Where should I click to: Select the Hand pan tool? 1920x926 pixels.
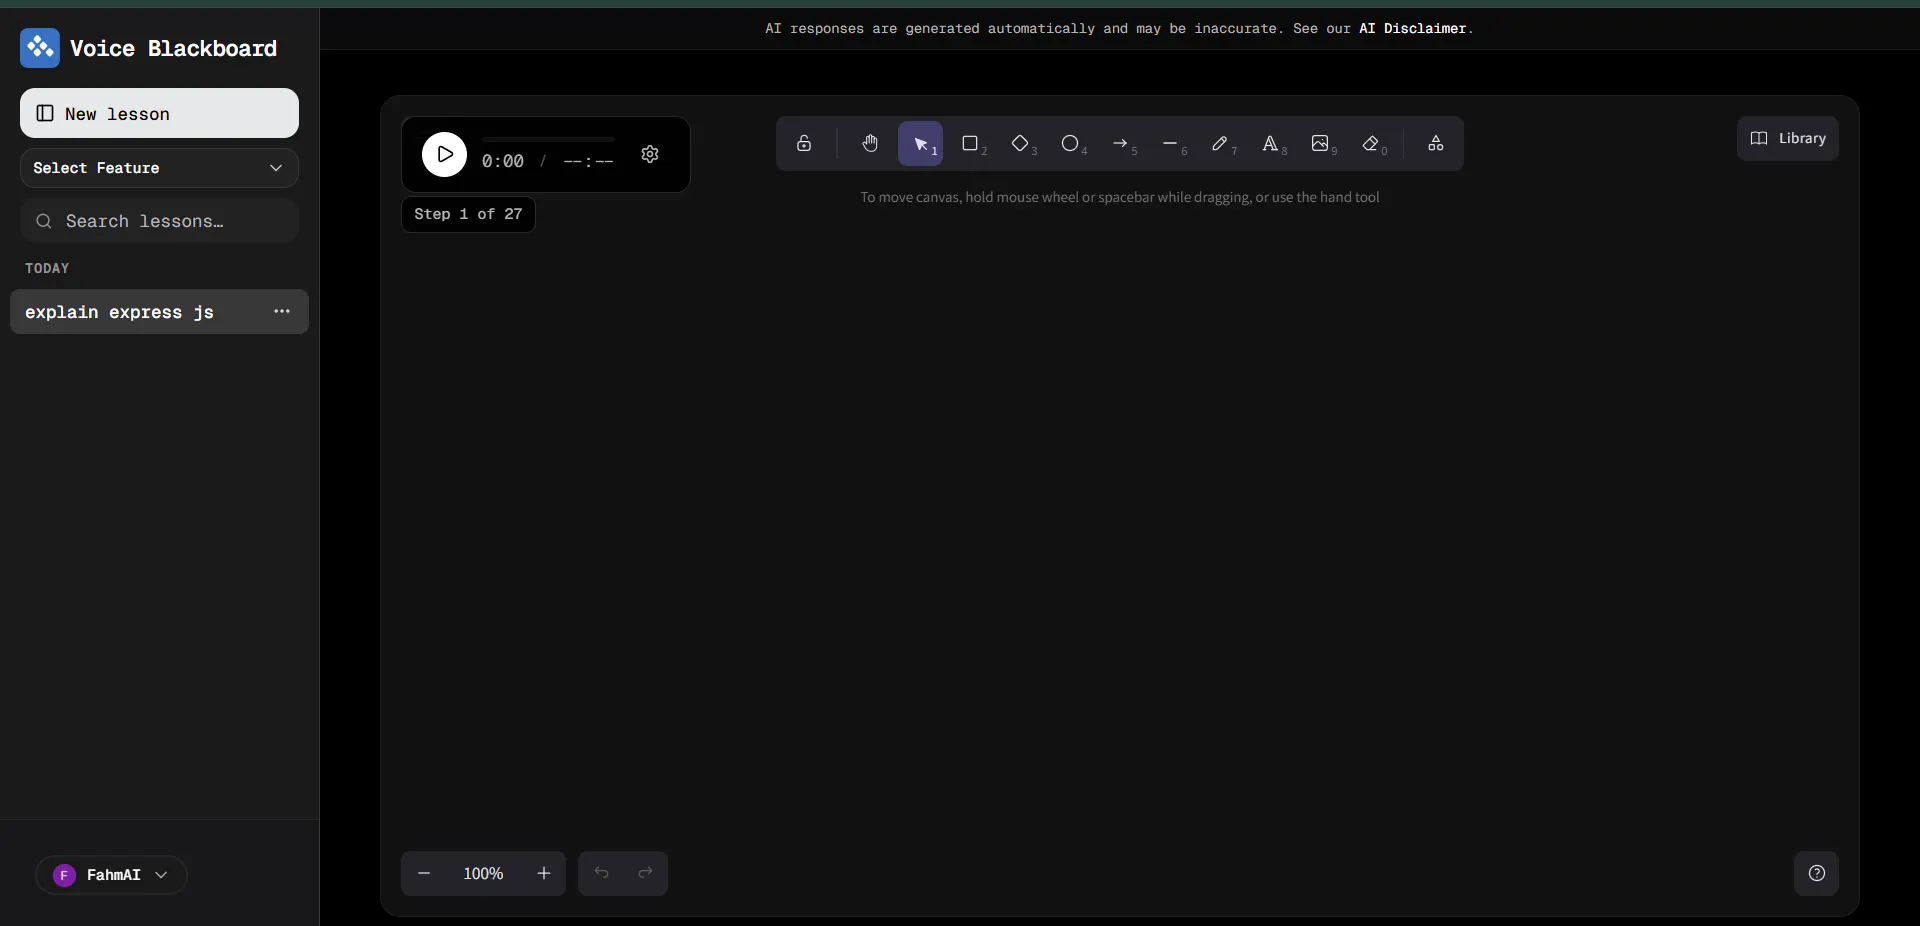(x=870, y=144)
